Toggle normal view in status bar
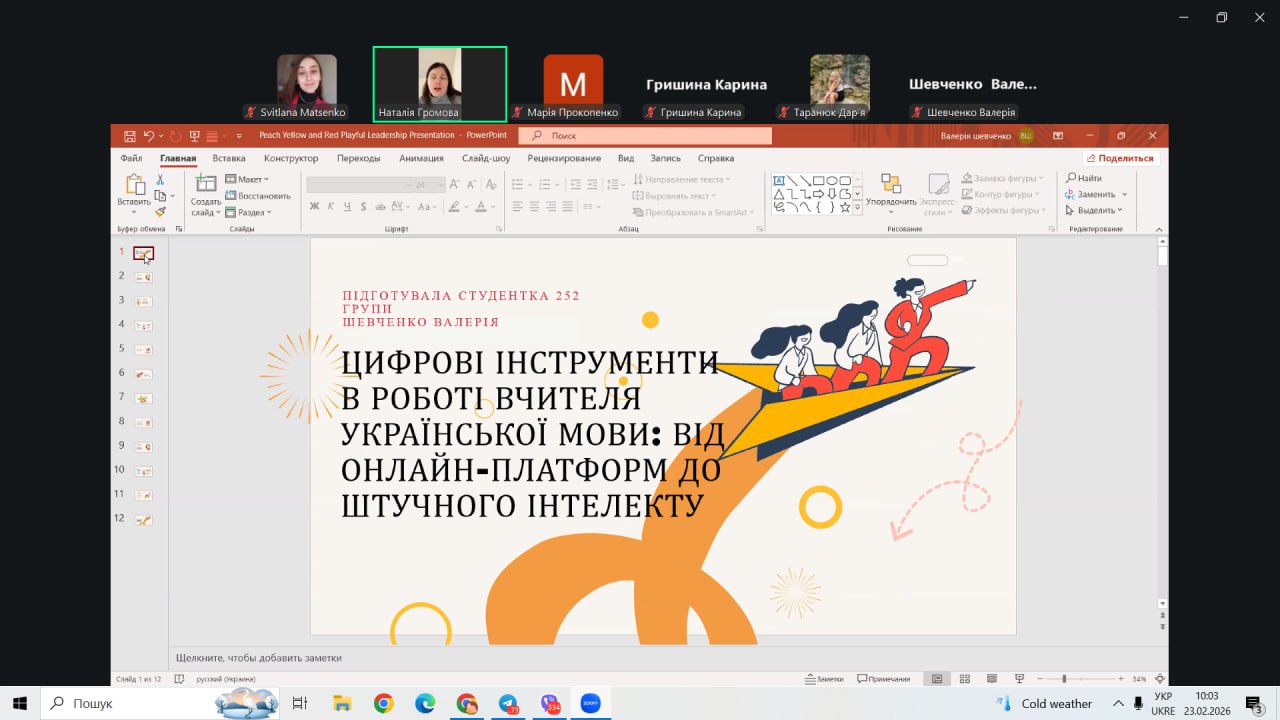The width and height of the screenshot is (1280, 720). 937,679
